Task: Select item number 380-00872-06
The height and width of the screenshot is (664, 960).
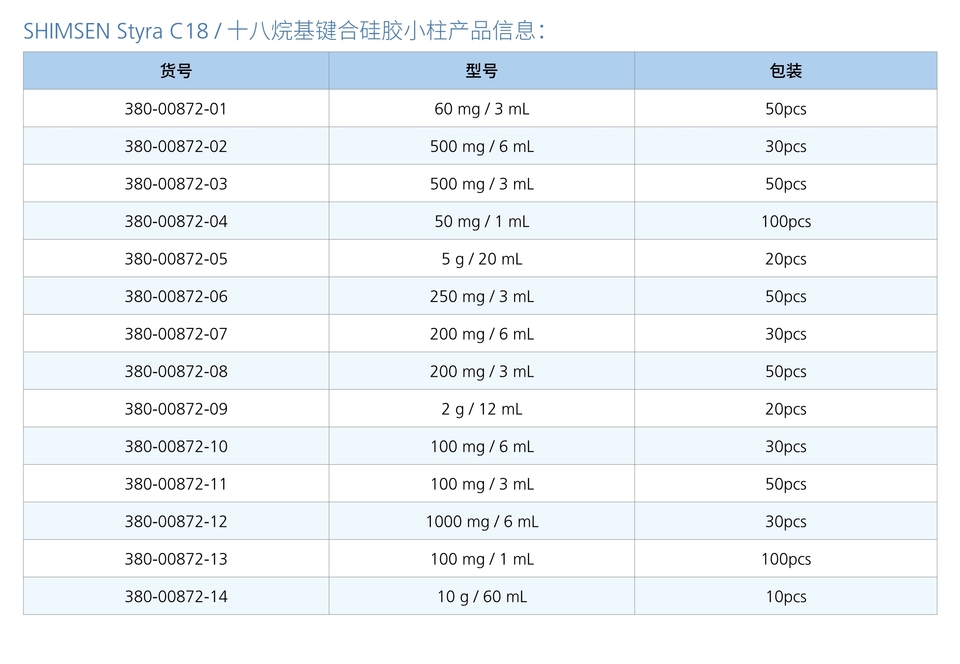Action: click(x=176, y=296)
